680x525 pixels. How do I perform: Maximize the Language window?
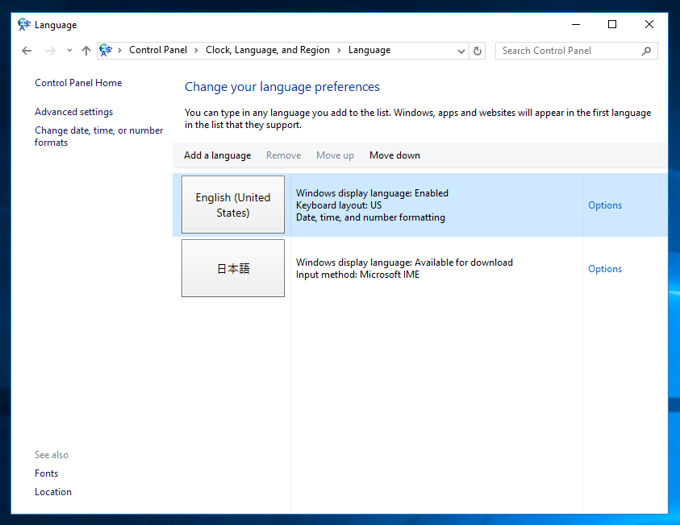pos(612,24)
